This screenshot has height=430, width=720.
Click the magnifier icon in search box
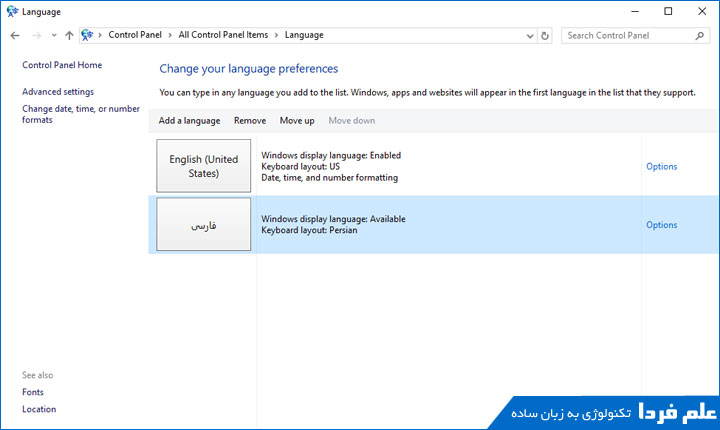click(x=699, y=35)
